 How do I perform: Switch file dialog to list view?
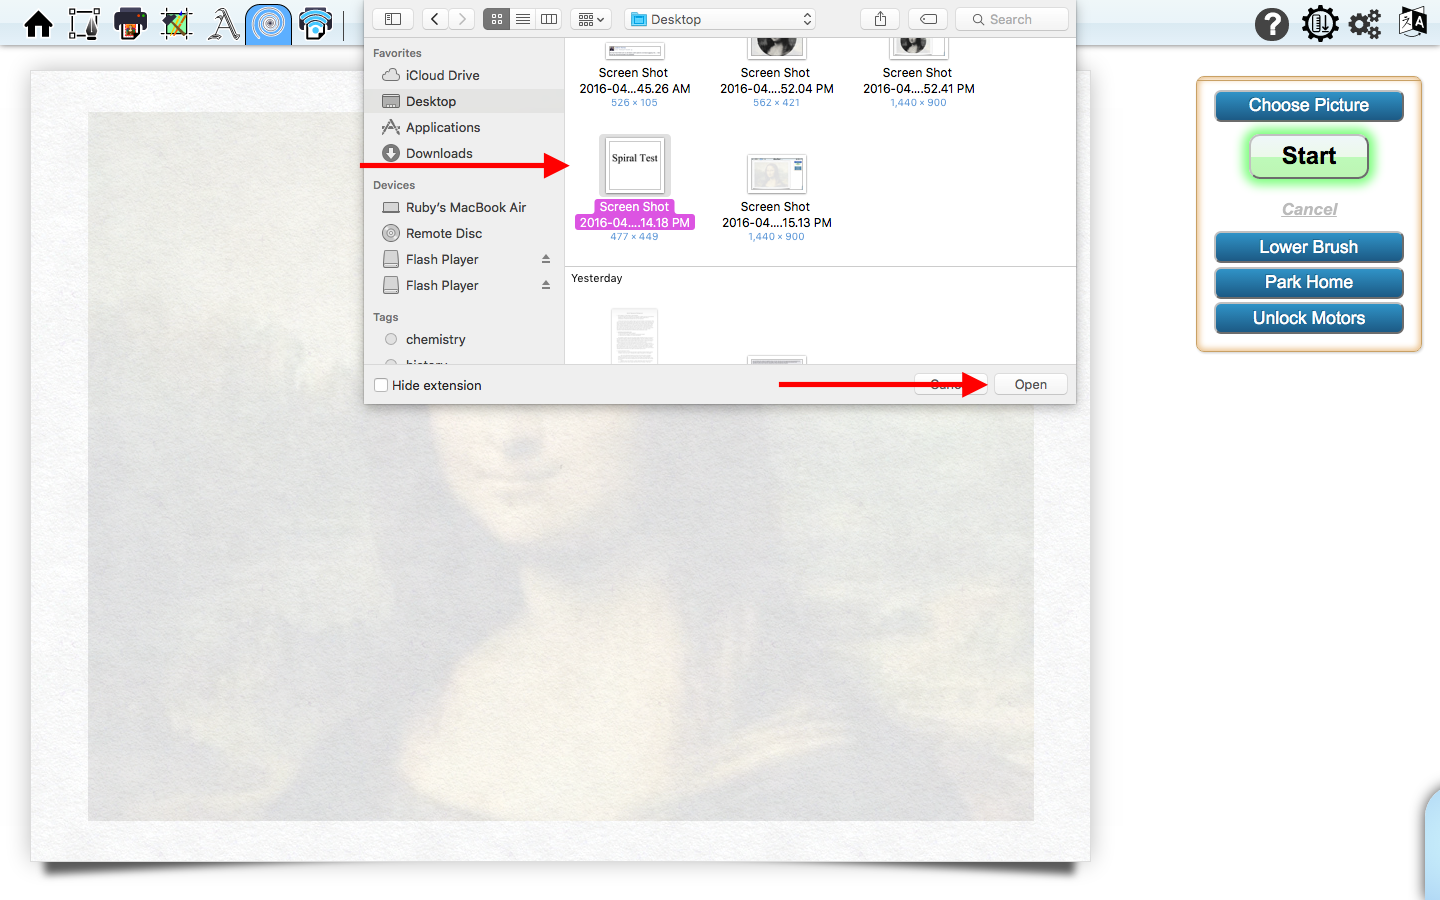(523, 19)
